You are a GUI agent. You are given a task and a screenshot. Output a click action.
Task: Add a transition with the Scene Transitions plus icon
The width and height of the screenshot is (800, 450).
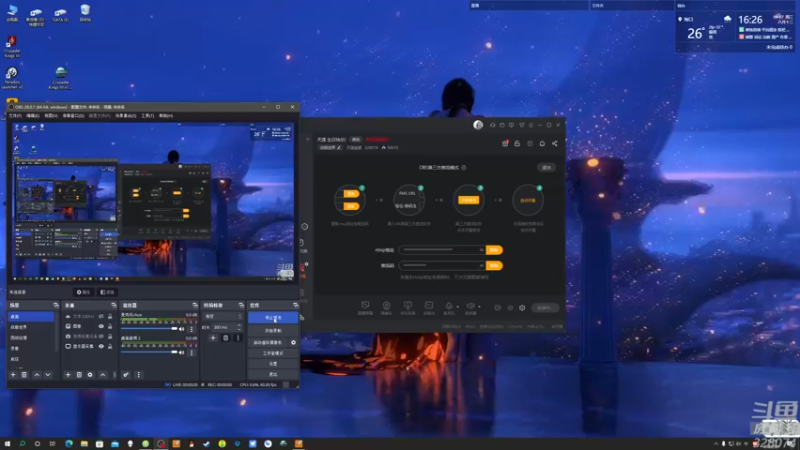click(x=213, y=338)
